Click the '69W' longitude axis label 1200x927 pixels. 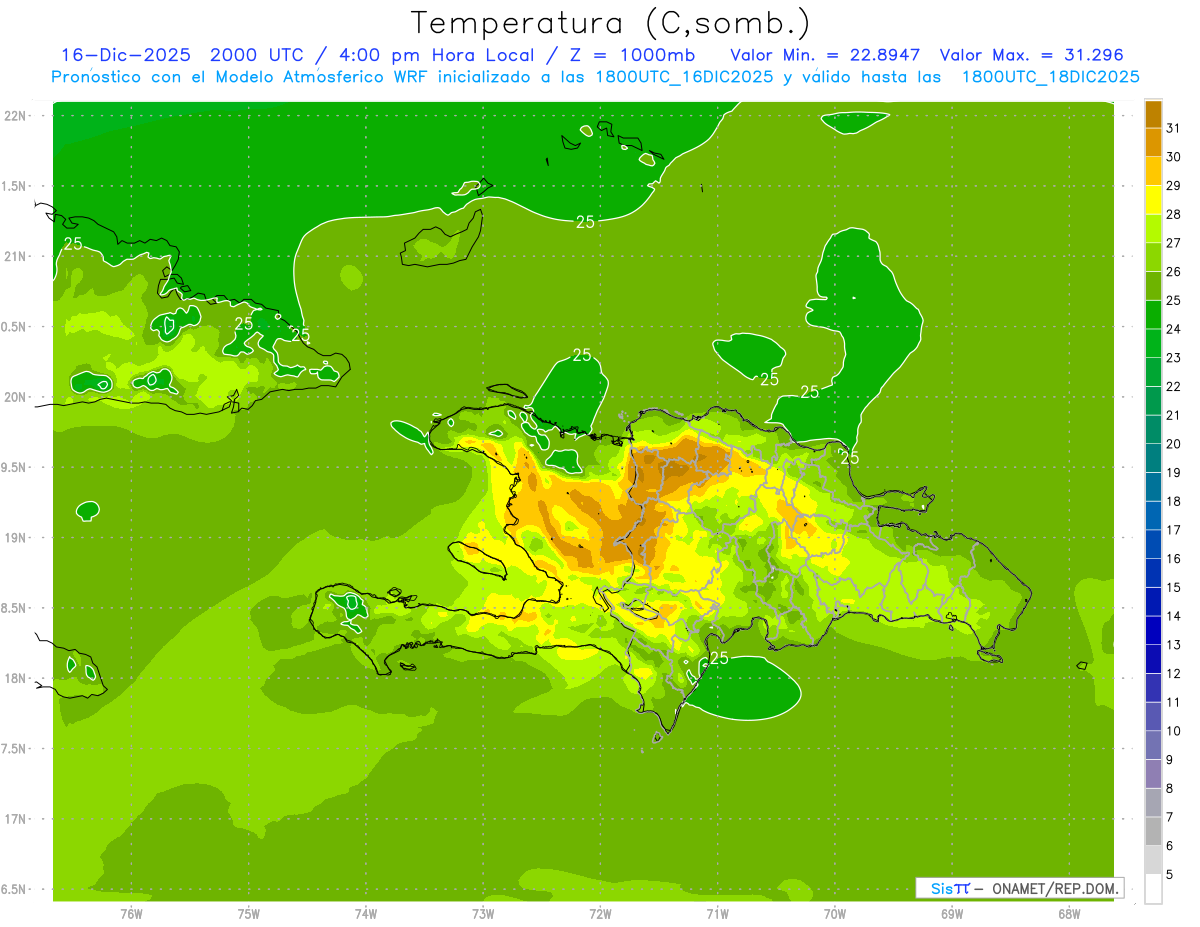[x=951, y=914]
